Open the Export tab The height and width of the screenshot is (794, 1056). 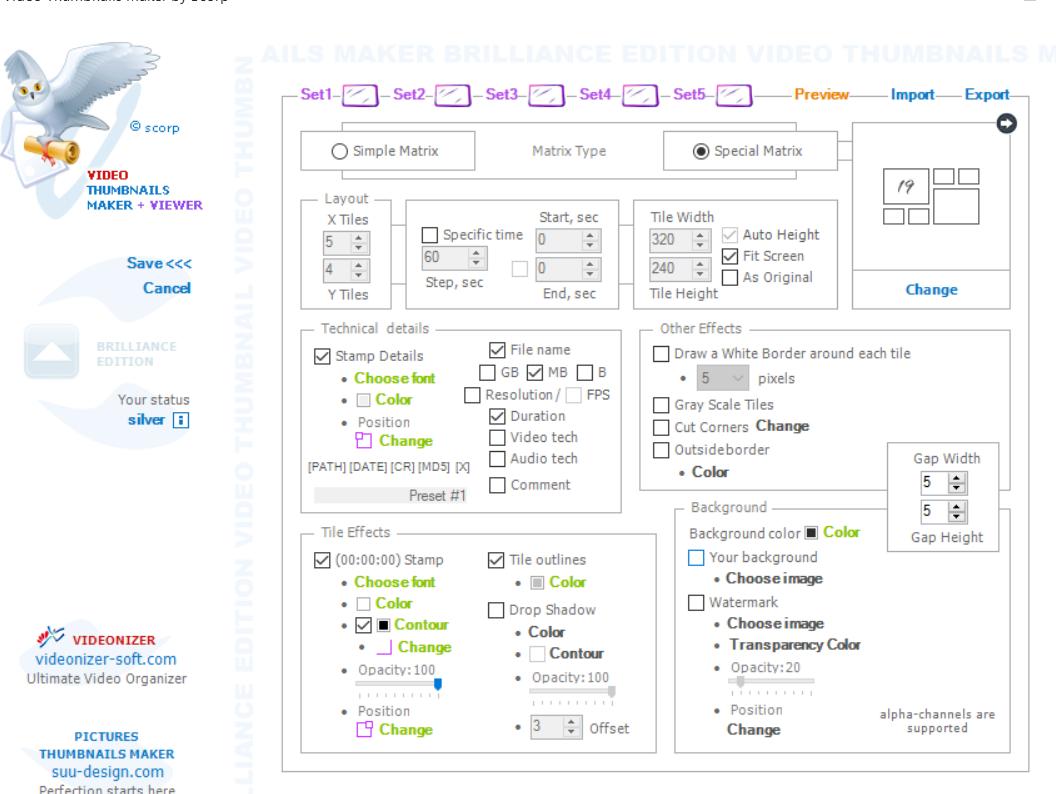(986, 95)
